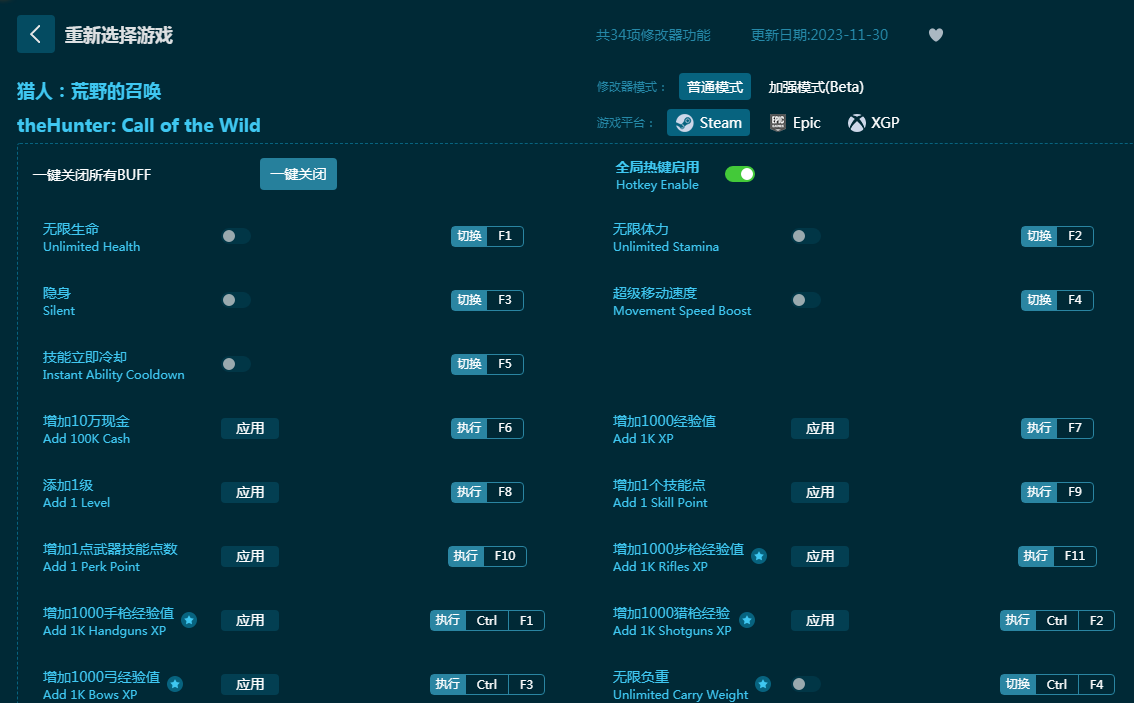This screenshot has width=1134, height=703.
Task: Apply Add 1K Bows XP
Action: point(250,684)
